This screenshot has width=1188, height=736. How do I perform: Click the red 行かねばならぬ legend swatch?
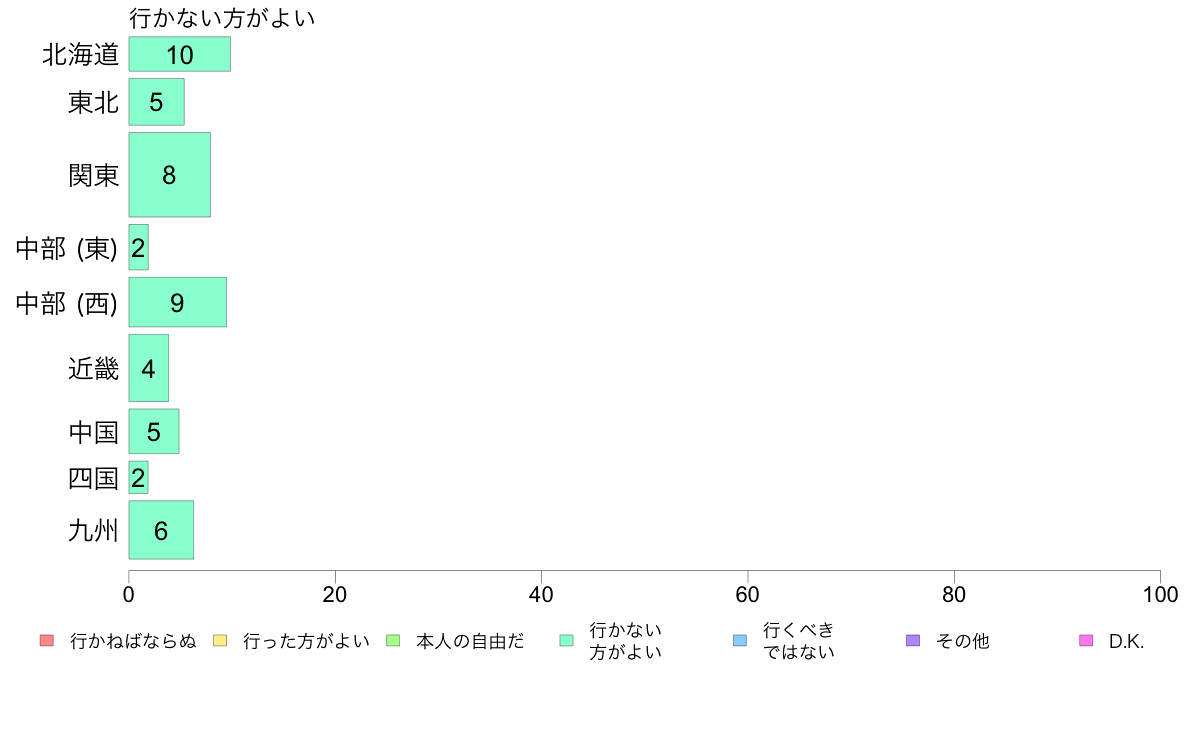(47, 640)
